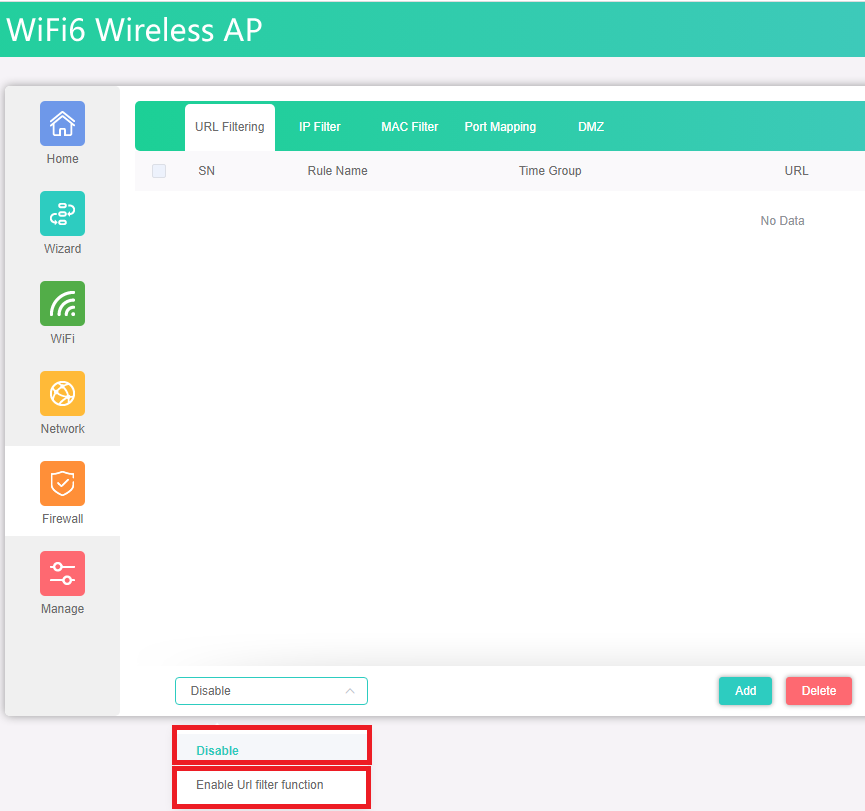This screenshot has width=865, height=811.
Task: Choose the Disable option in the list
Action: coord(218,751)
